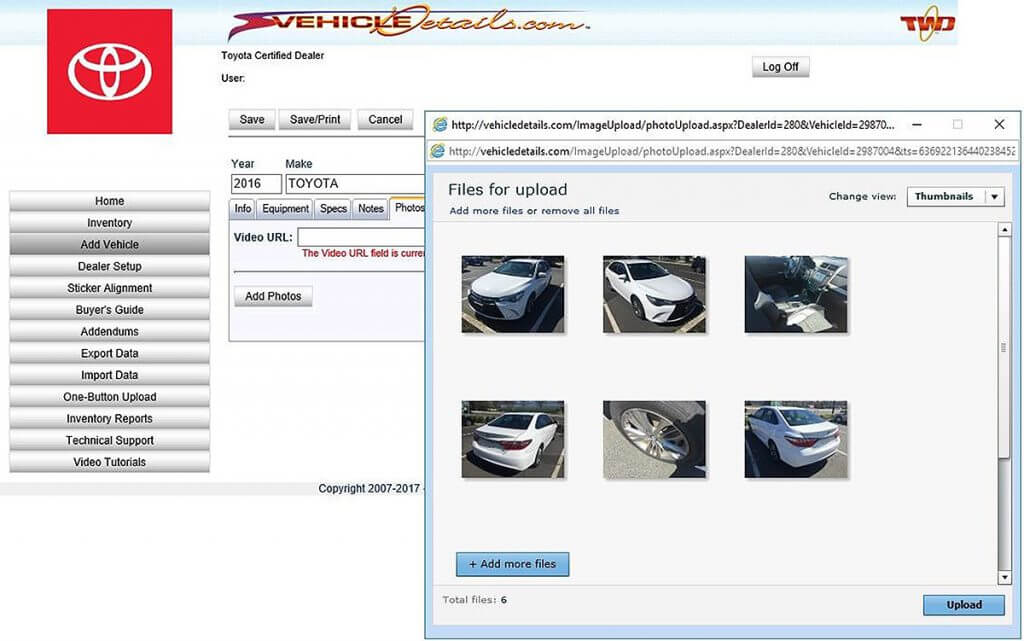Open the Thumbnails change view dropdown
1024x641 pixels.
(954, 197)
